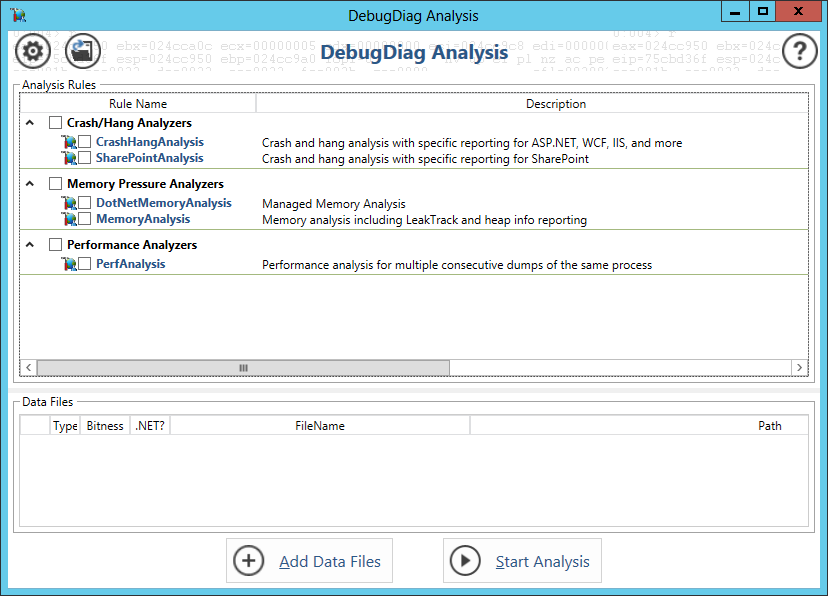Open the SharePointAnalysis rule link

(x=149, y=158)
